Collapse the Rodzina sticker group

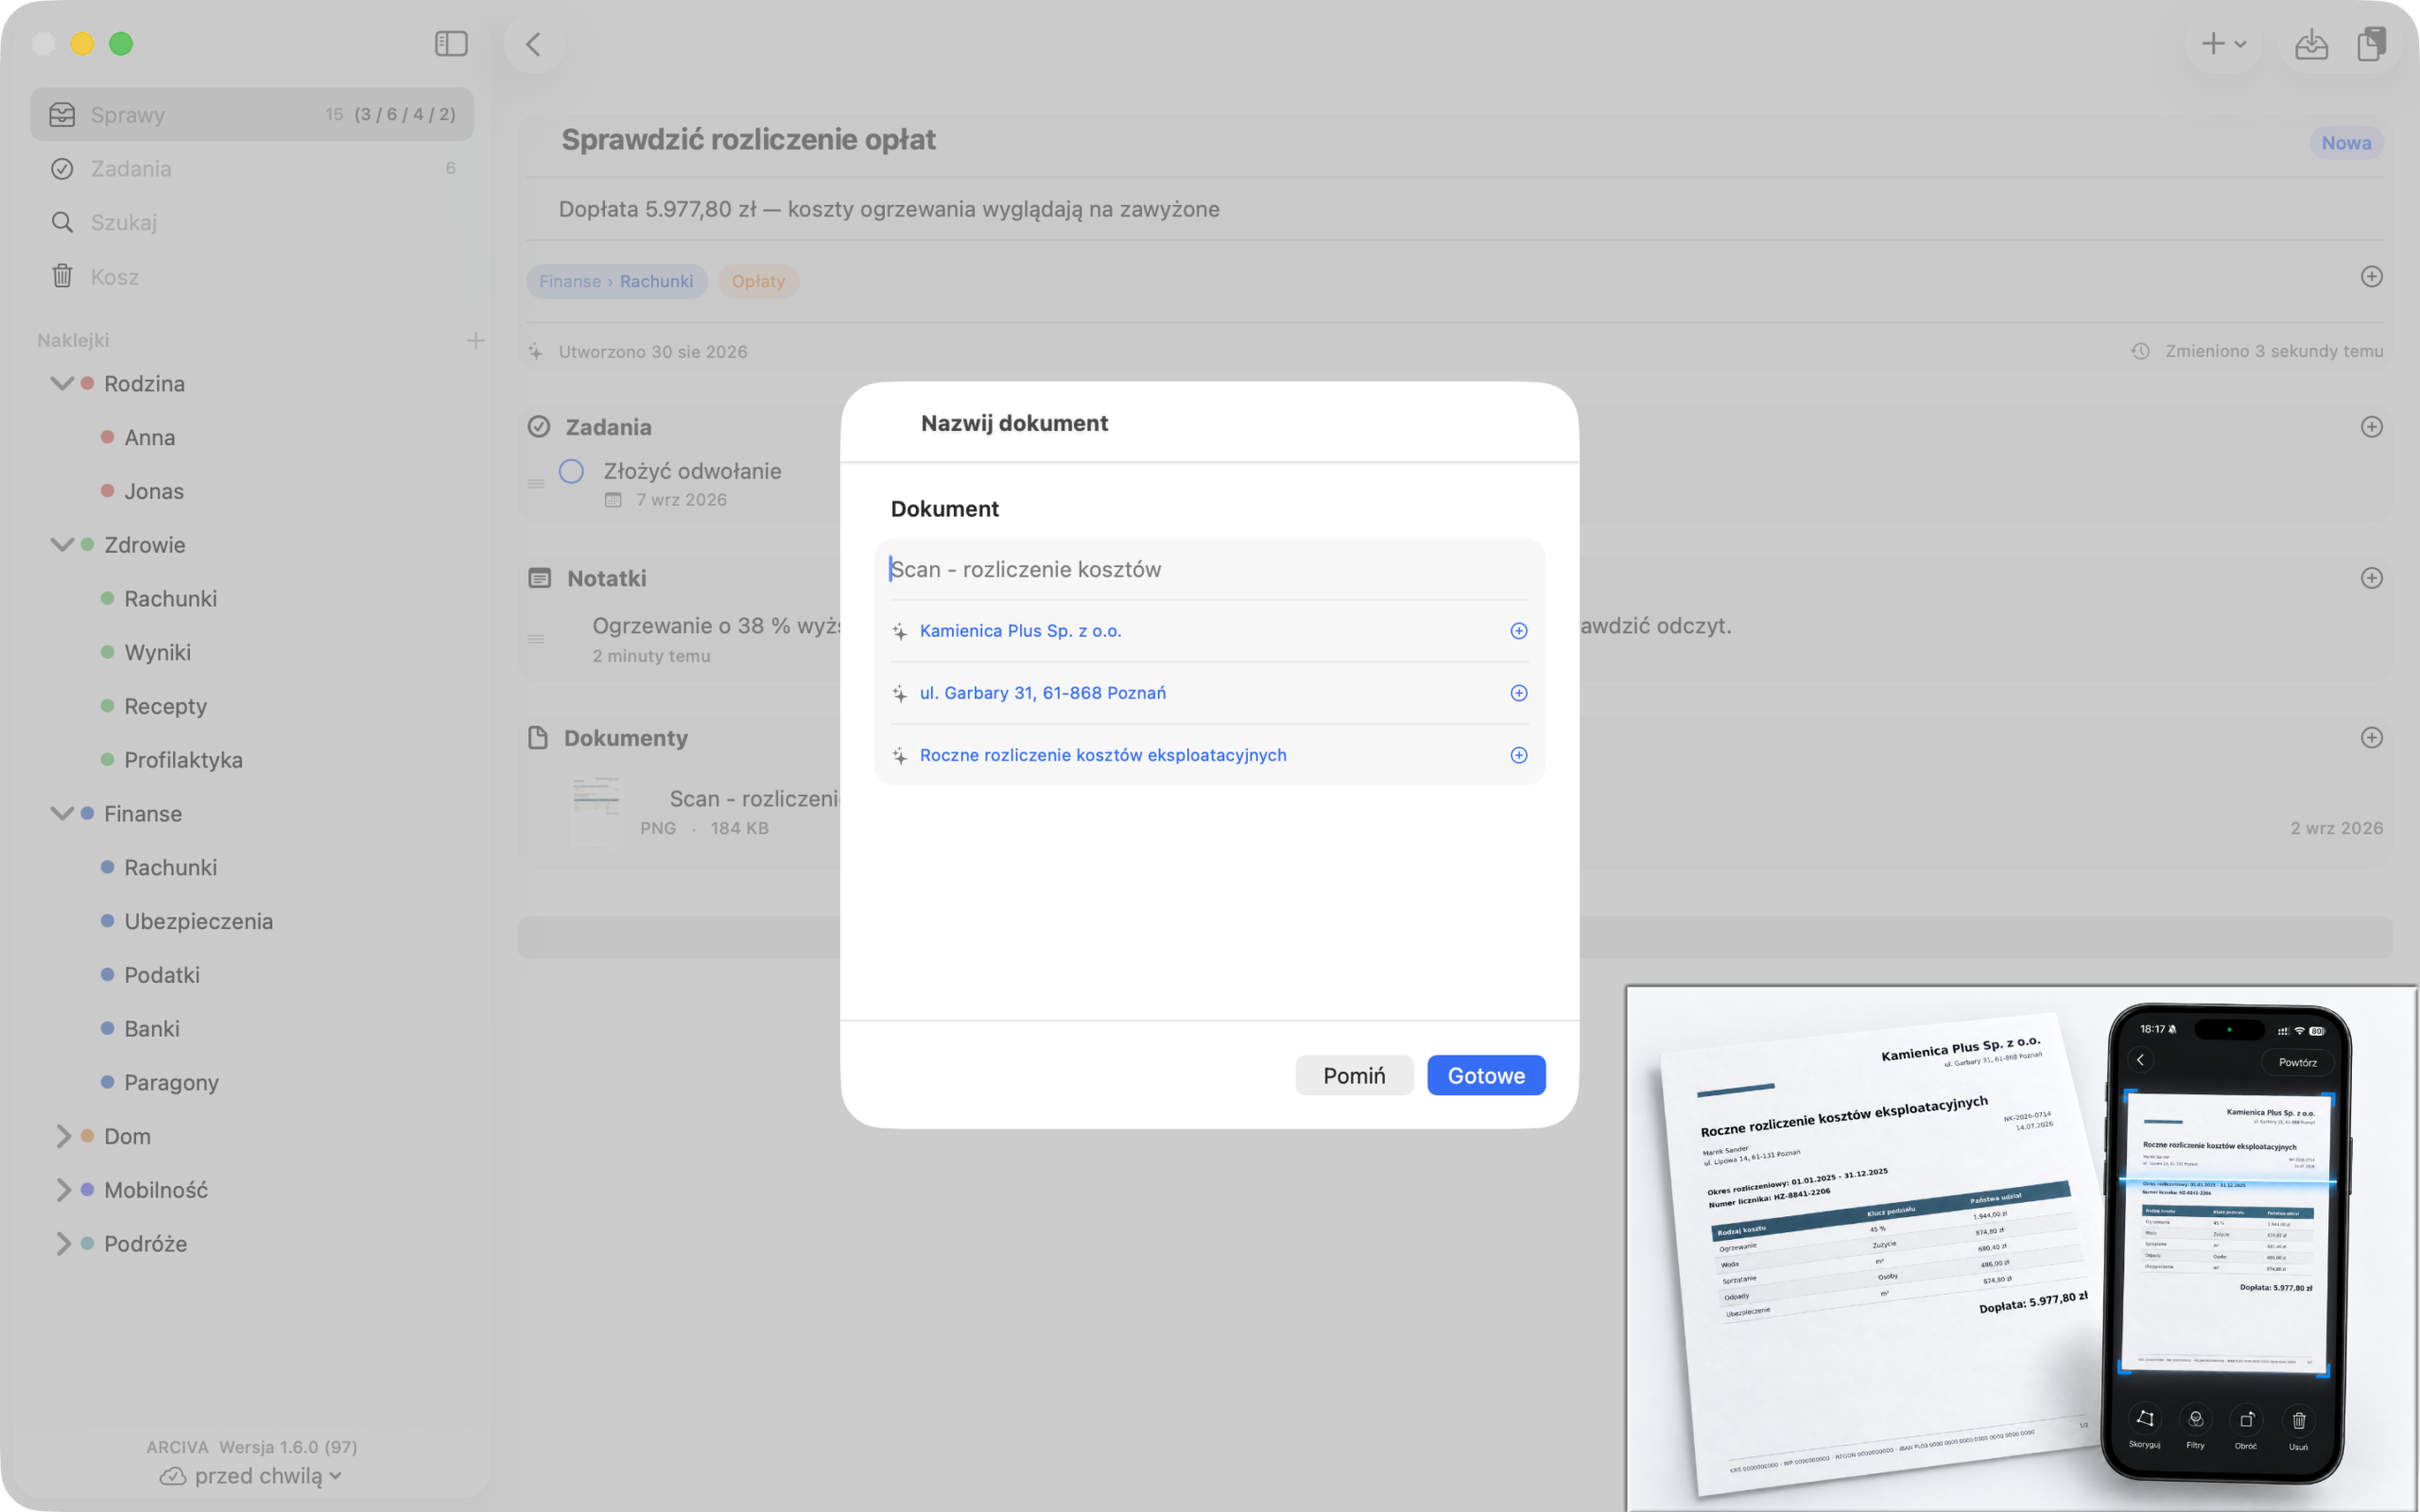click(62, 384)
